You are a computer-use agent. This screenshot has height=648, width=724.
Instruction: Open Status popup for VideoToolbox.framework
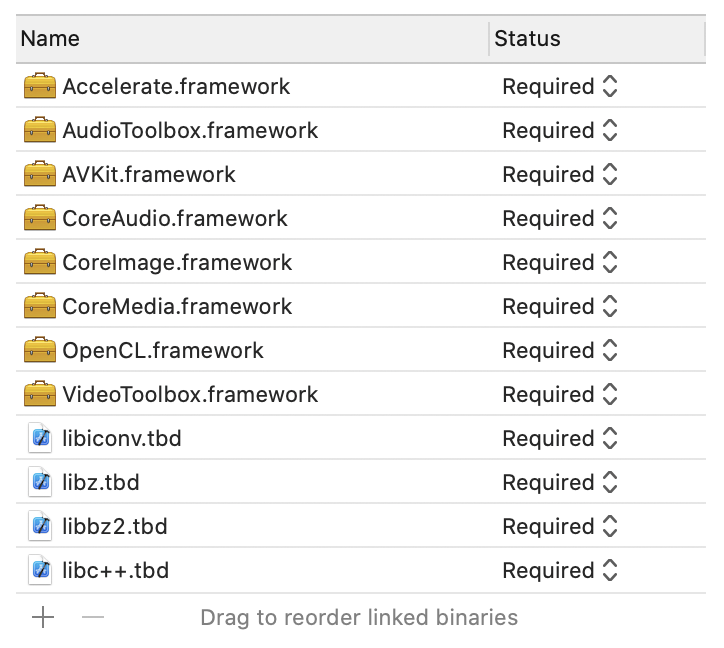pyautogui.click(x=560, y=395)
